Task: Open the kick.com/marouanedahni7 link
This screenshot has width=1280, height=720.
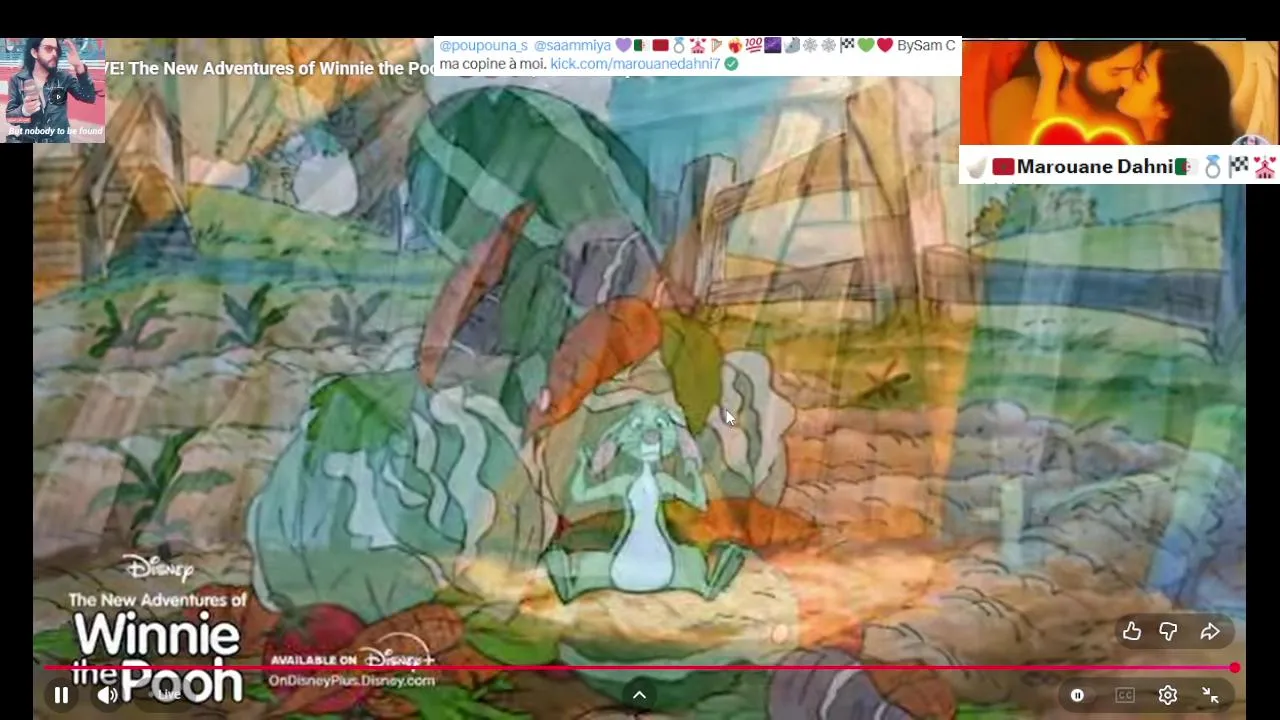Action: coord(635,64)
